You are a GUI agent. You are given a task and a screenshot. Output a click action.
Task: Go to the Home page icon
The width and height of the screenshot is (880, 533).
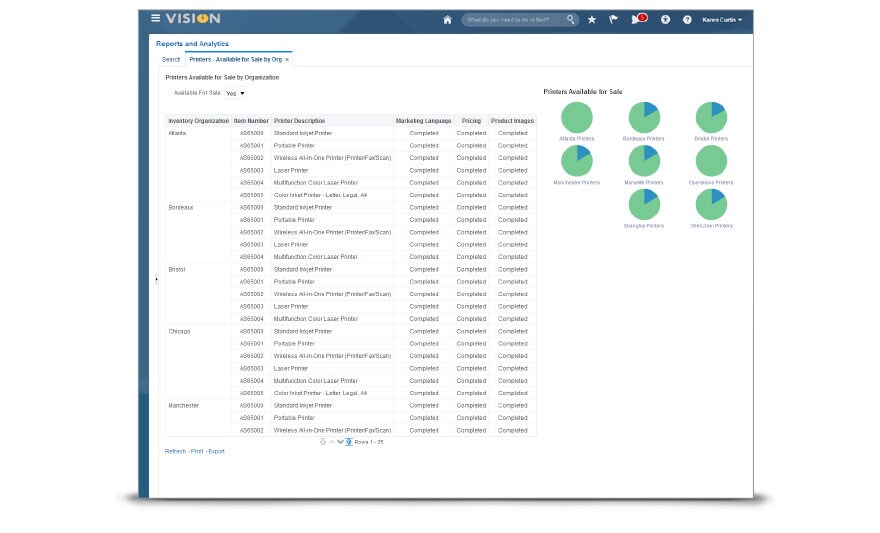447,19
